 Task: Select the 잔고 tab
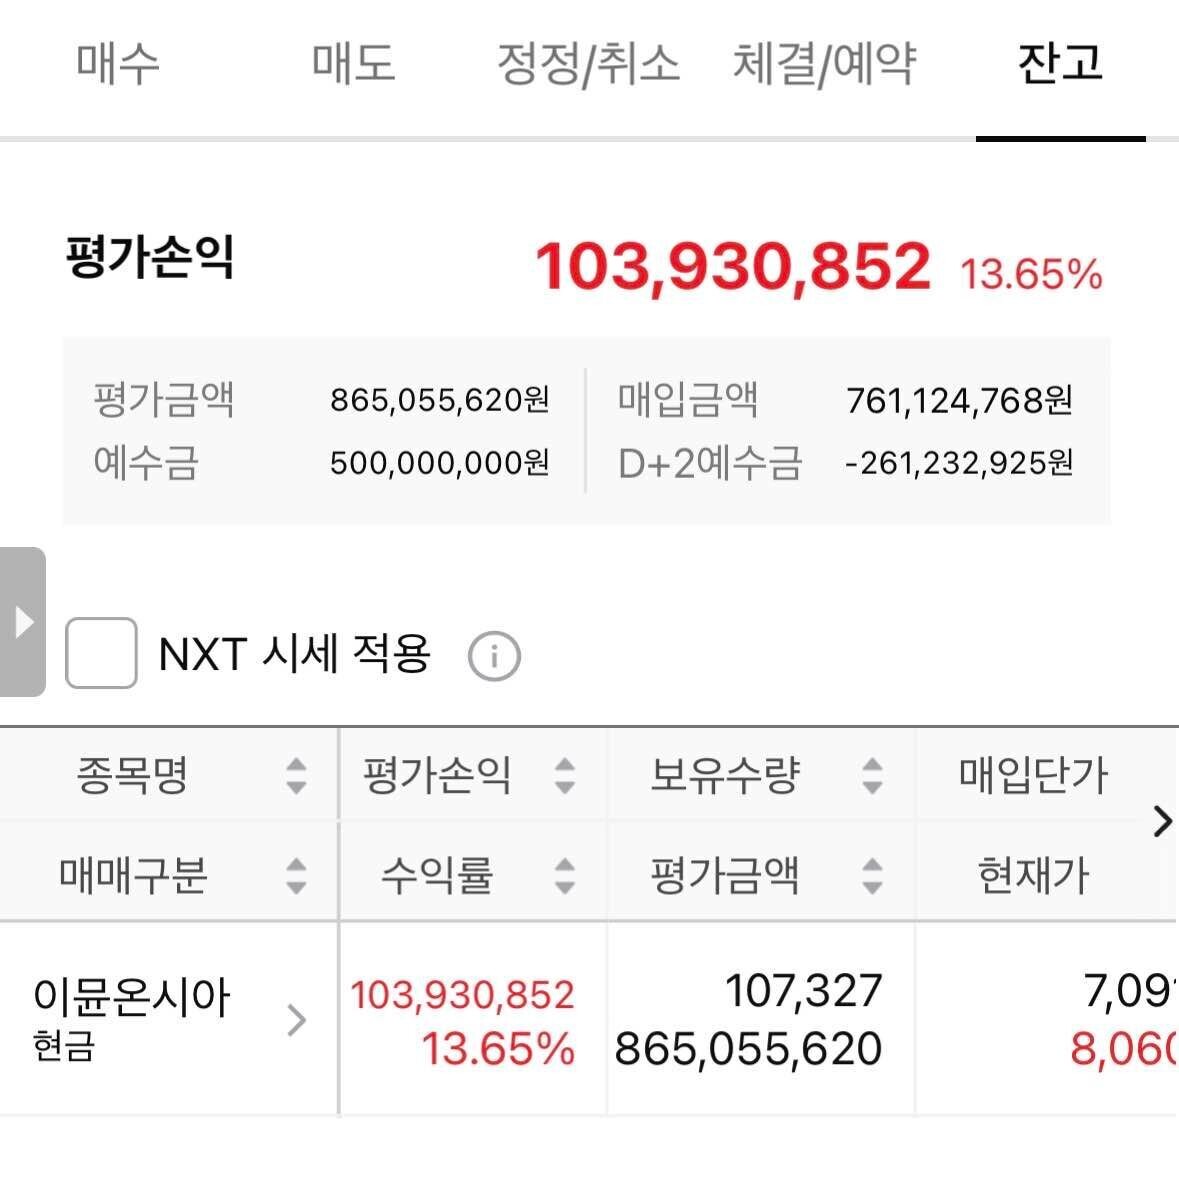click(x=1060, y=64)
